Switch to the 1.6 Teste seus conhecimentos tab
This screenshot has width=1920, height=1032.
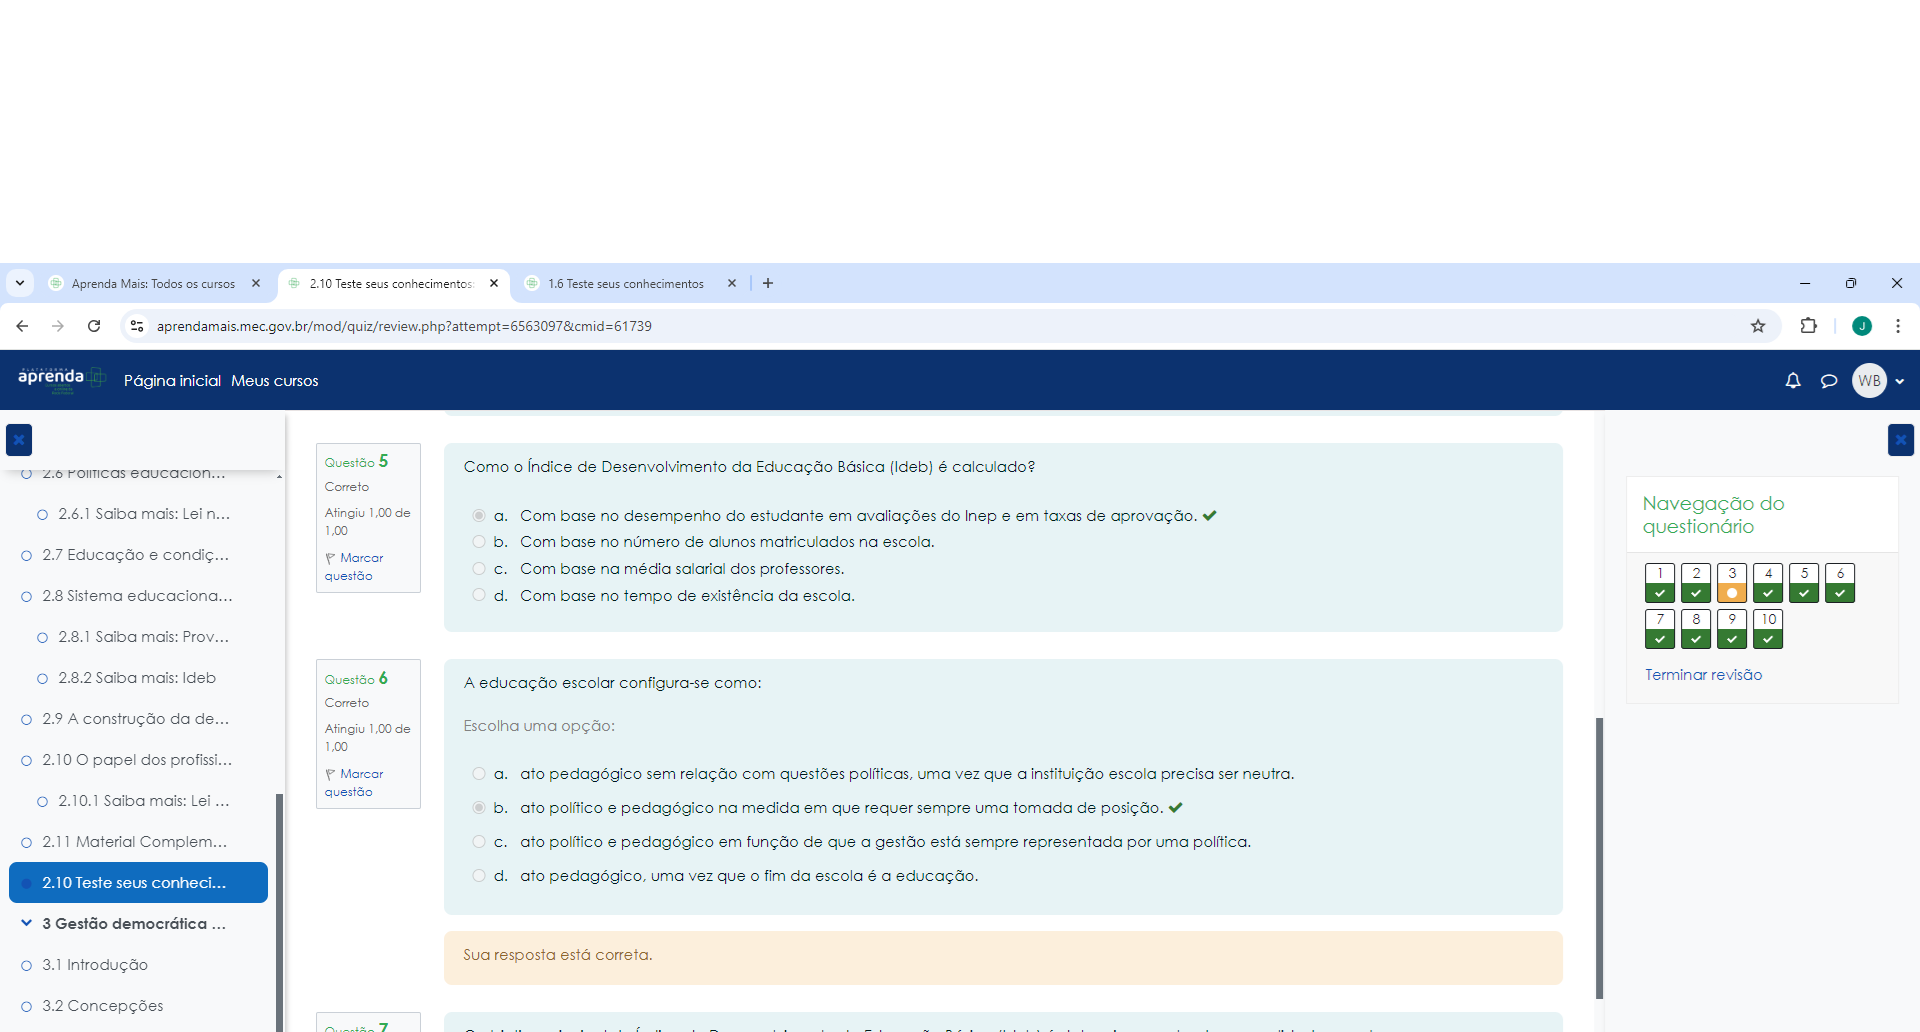tap(625, 284)
